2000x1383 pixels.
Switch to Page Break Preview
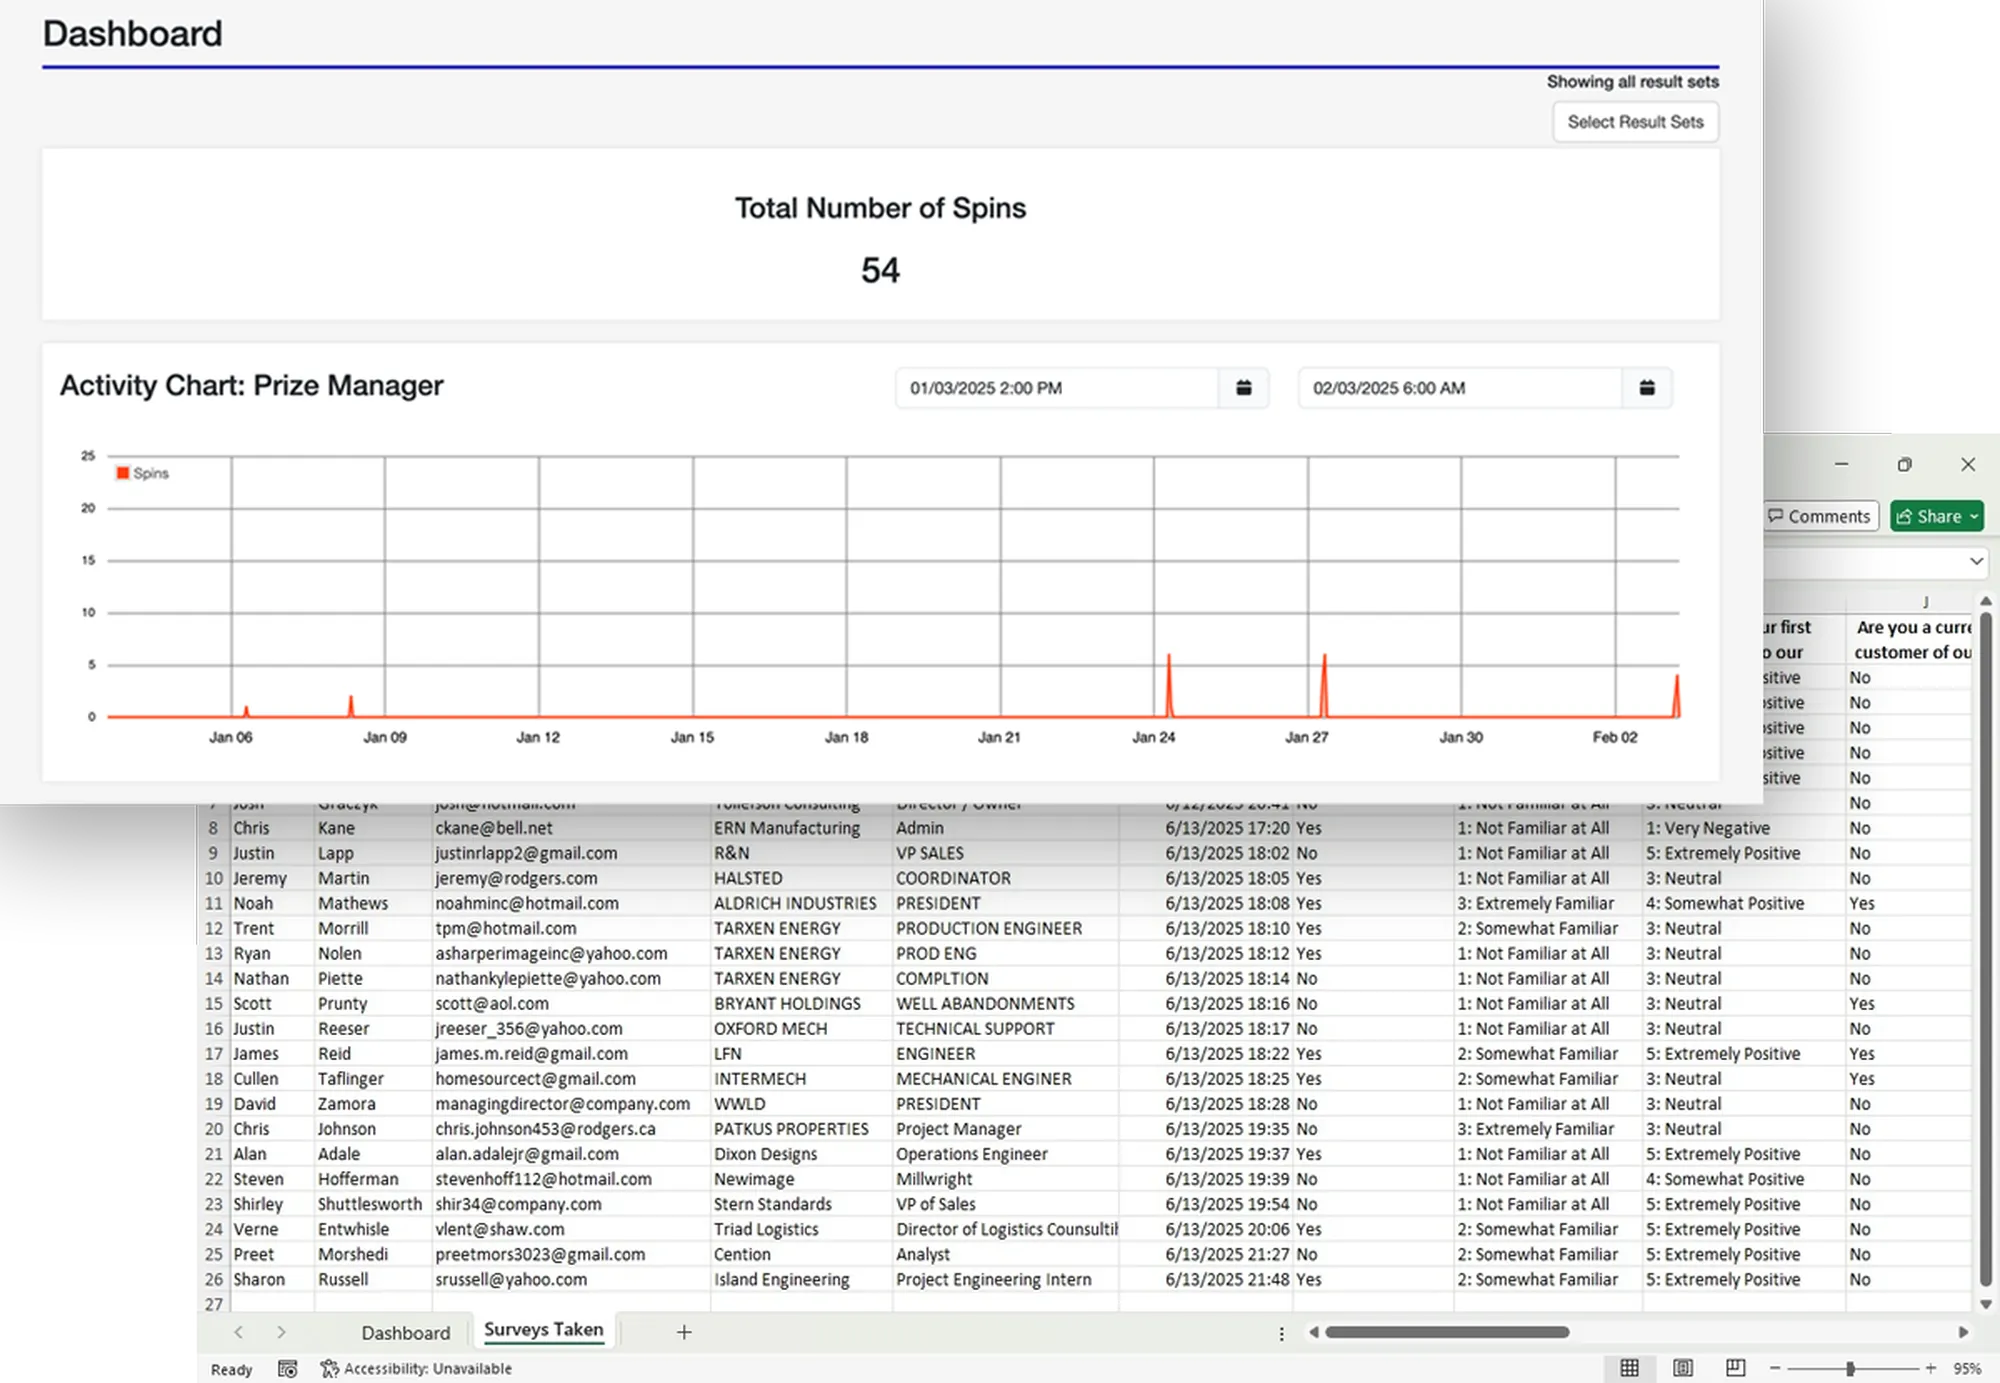(1735, 1368)
